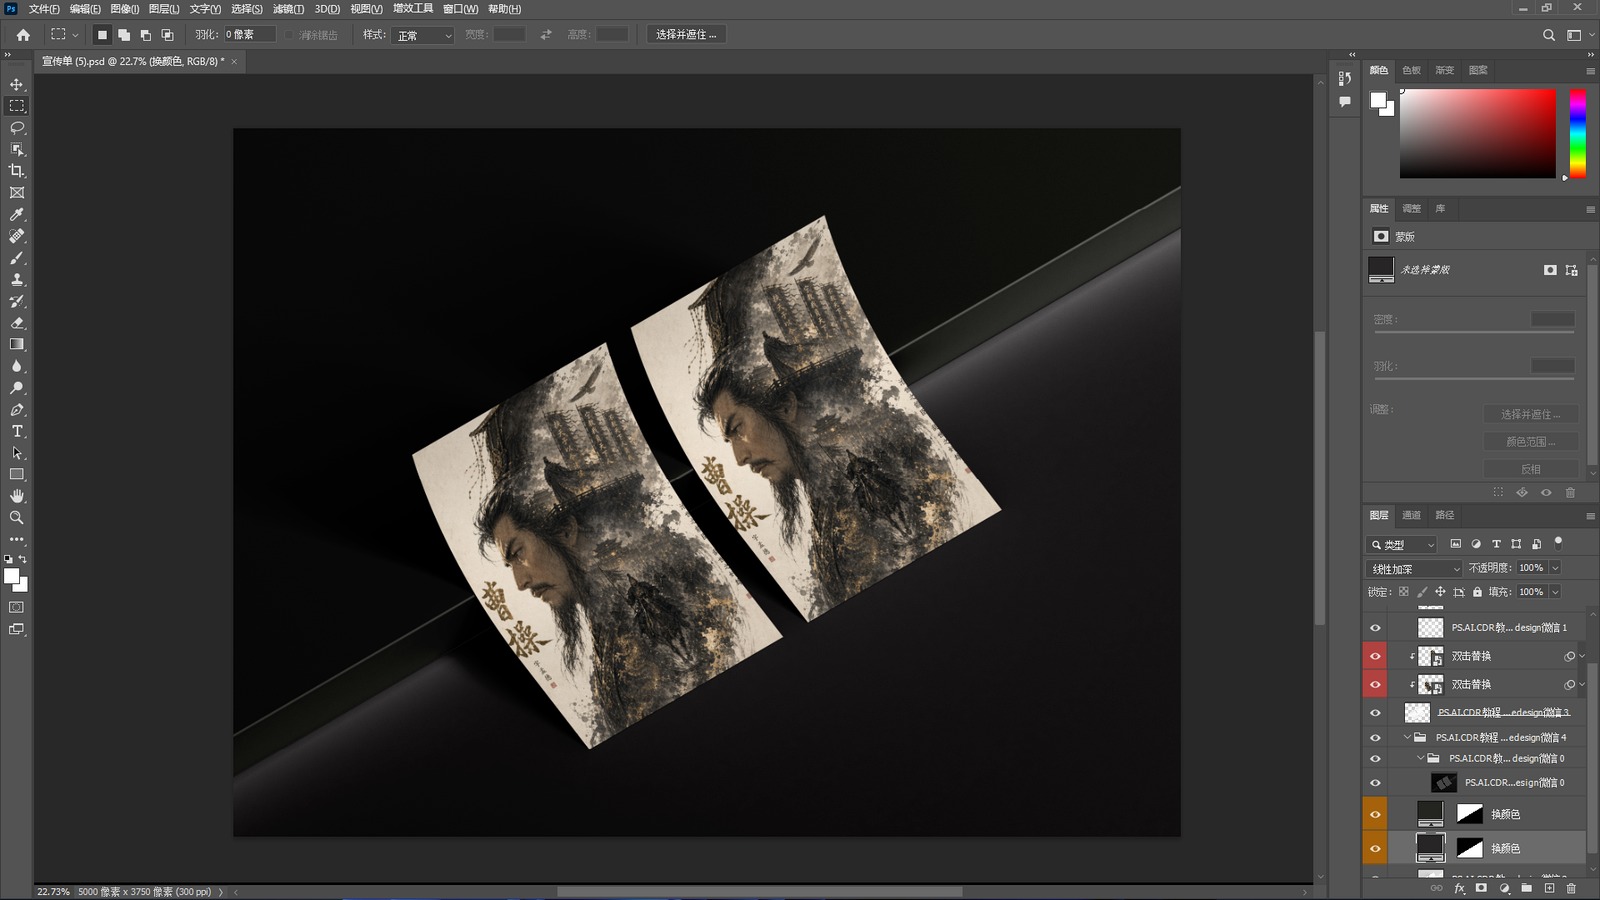The width and height of the screenshot is (1600, 900).
Task: Open the blend mode dropdown 线性加深
Action: (1414, 568)
